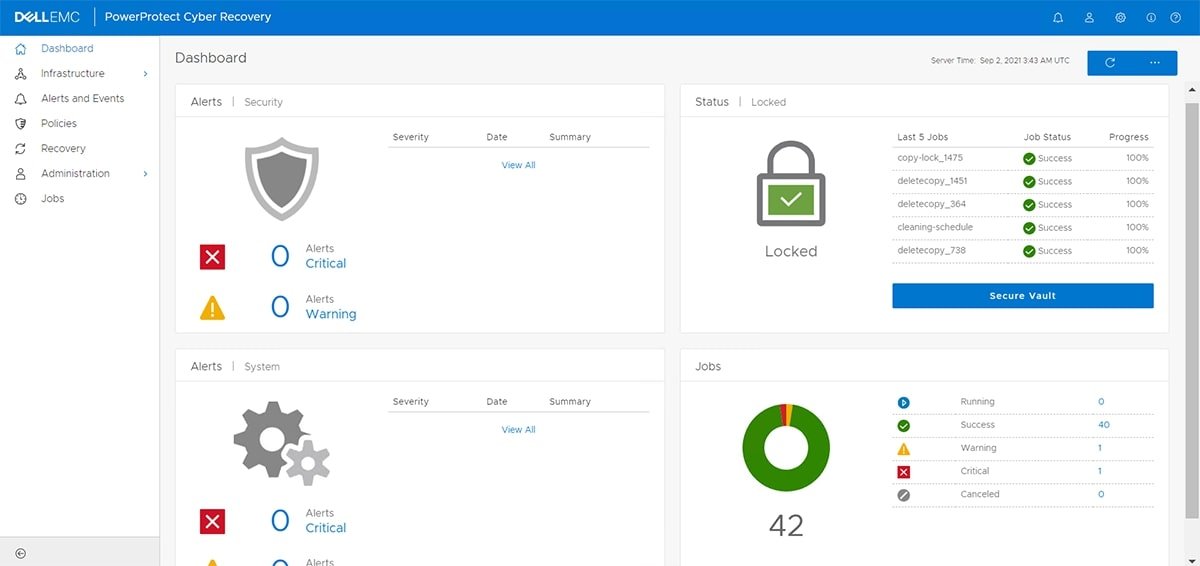Viewport: 1200px width, 566px height.
Task: Click the Critical jobs count 1
Action: [x=1100, y=471]
